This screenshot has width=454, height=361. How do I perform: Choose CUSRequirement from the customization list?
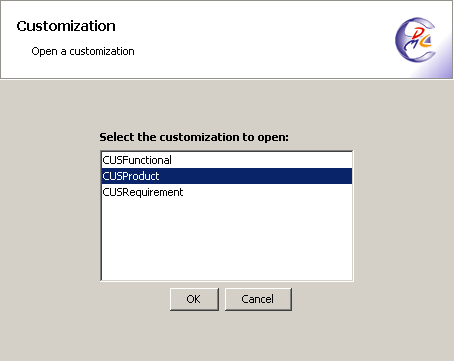(227, 192)
